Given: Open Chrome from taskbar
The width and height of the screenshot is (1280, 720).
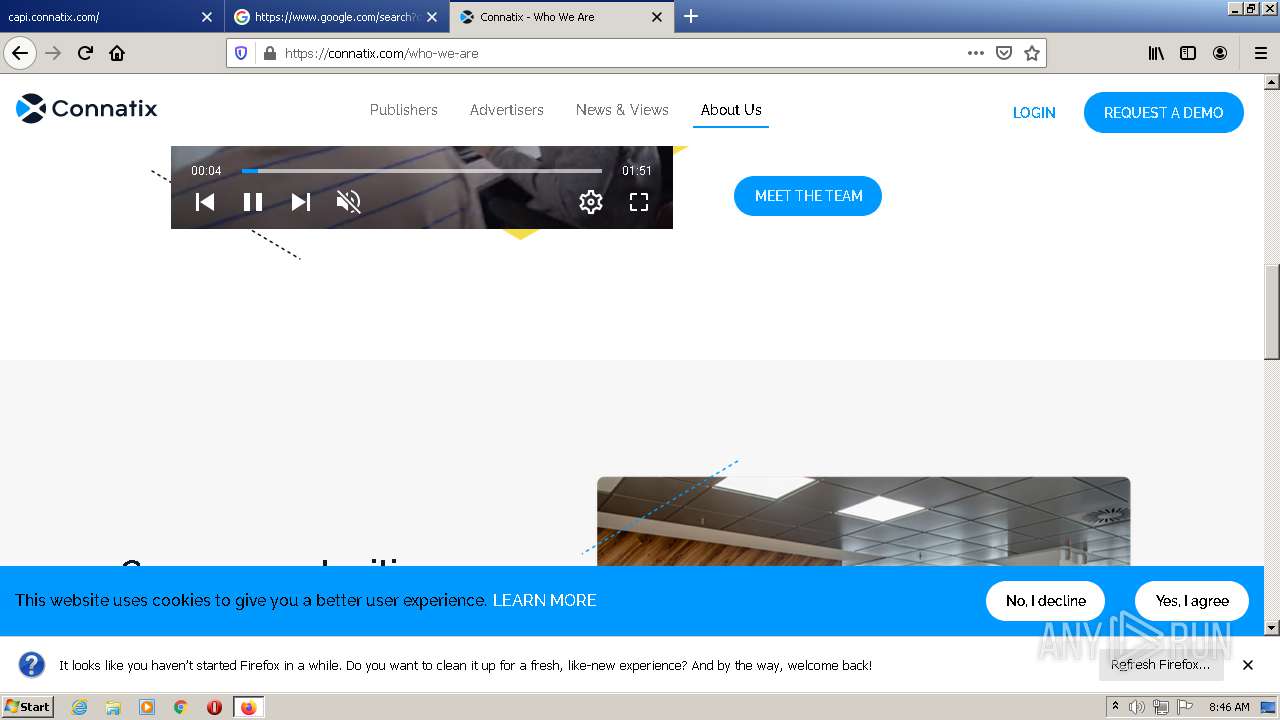Looking at the screenshot, I should [x=181, y=707].
